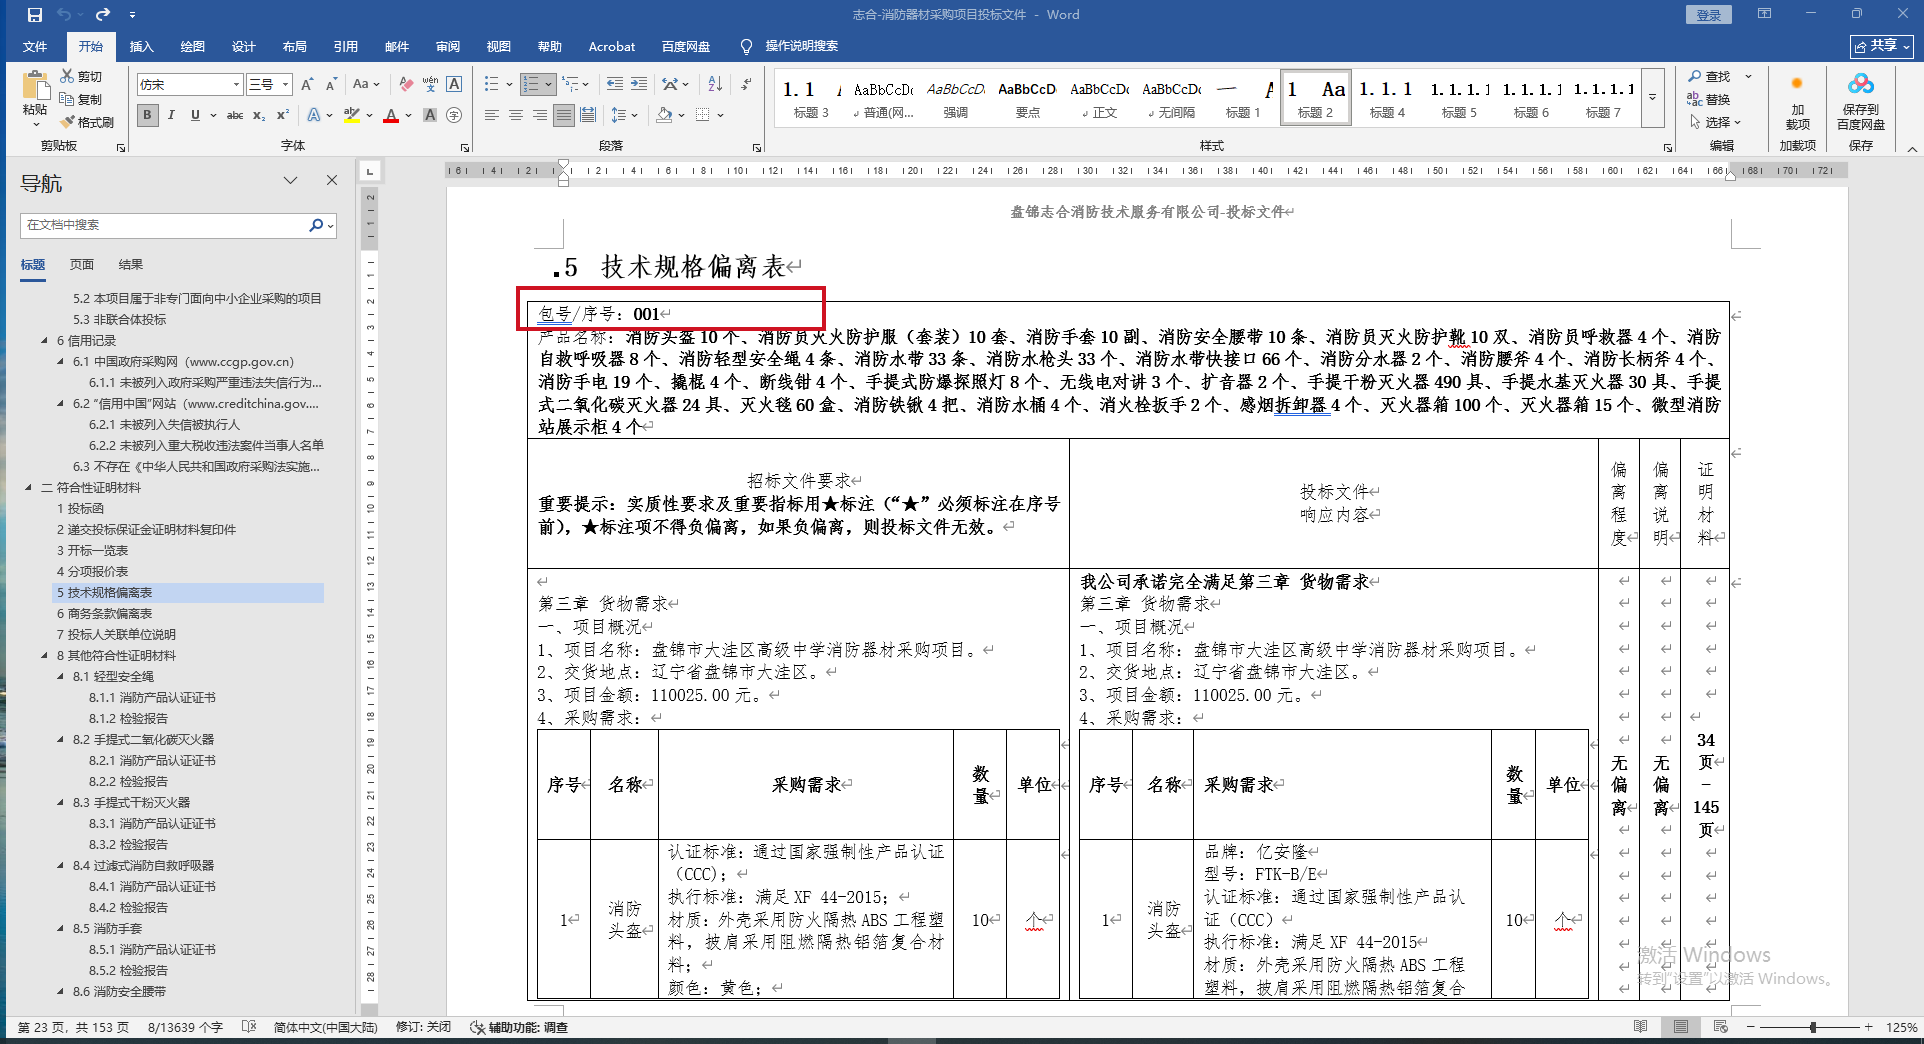1924x1044 pixels.
Task: Click the navigation search field
Action: [165, 225]
